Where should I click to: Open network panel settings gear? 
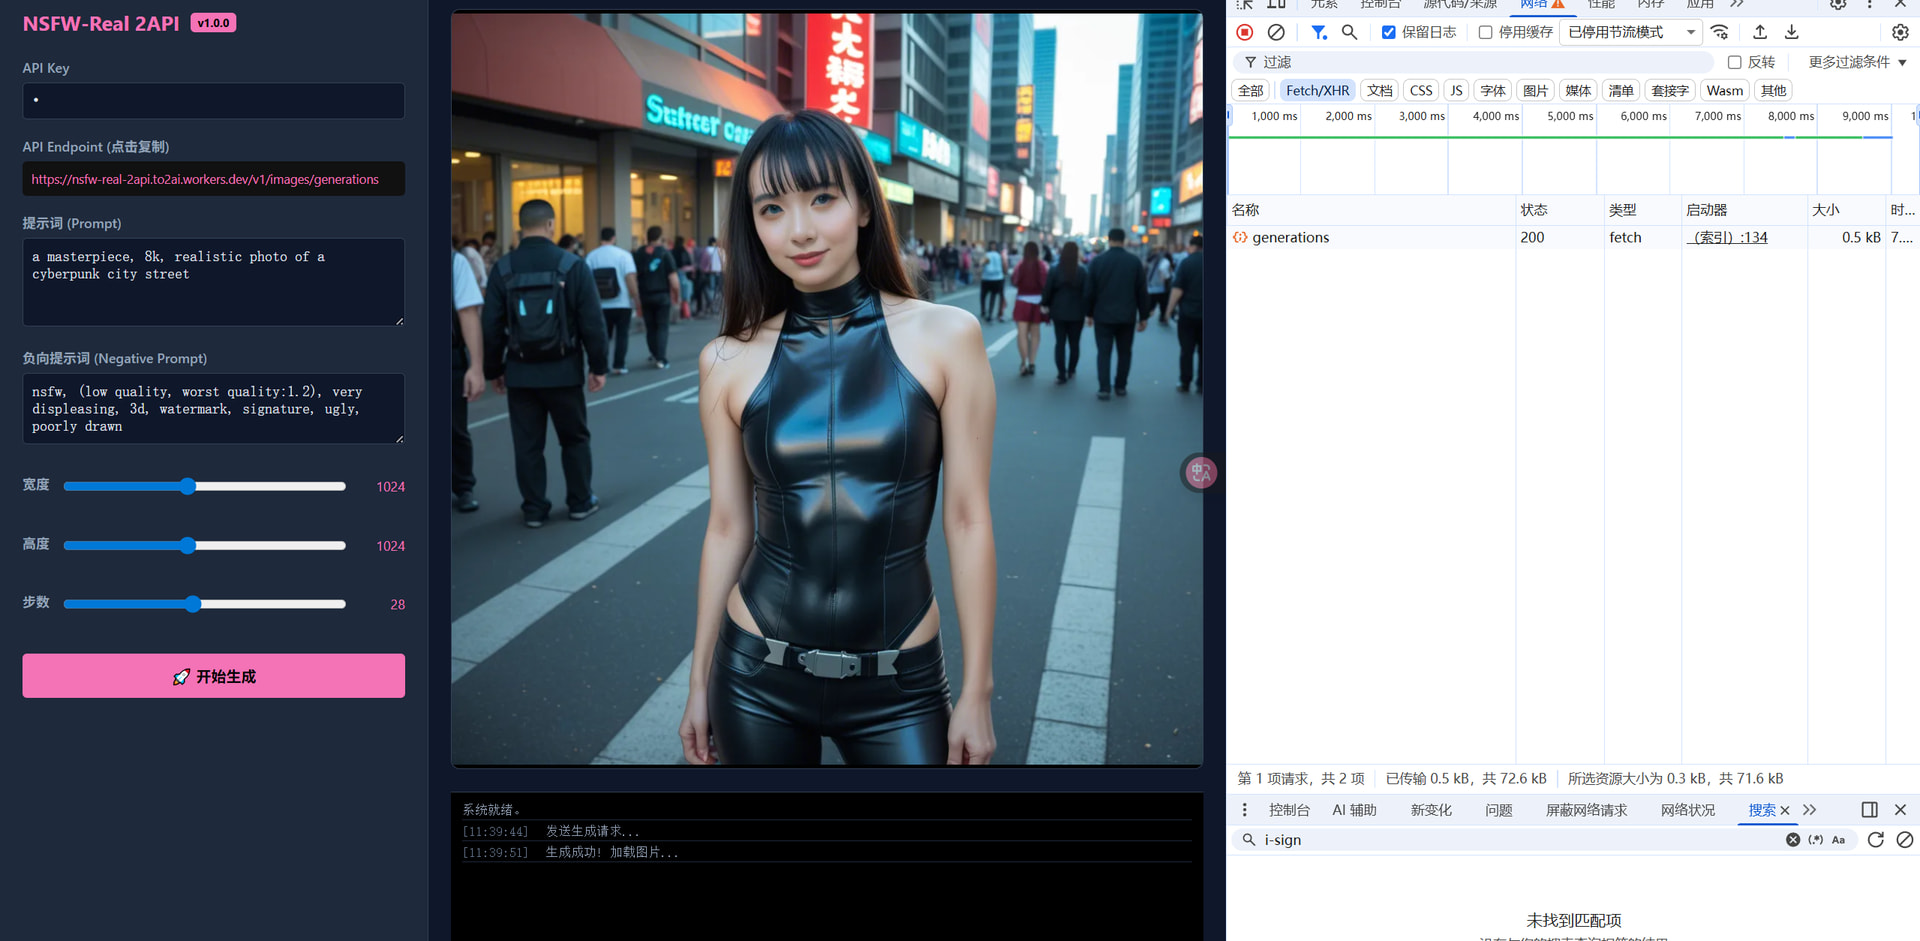tap(1900, 32)
